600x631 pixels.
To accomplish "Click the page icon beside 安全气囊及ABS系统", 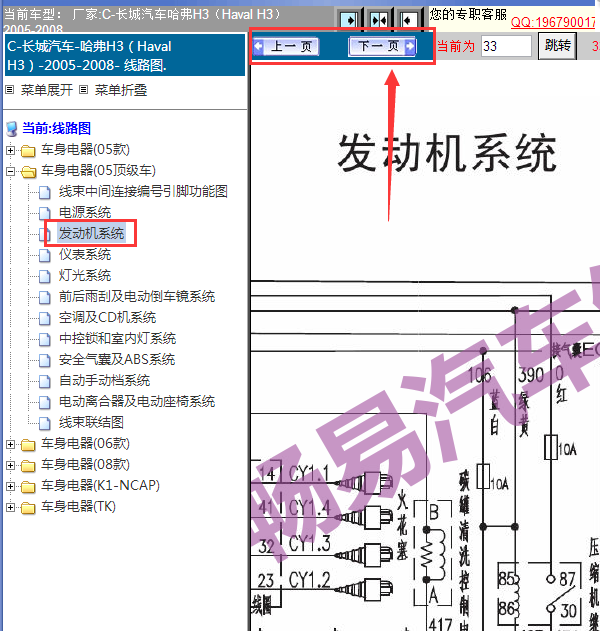I will 45,360.
